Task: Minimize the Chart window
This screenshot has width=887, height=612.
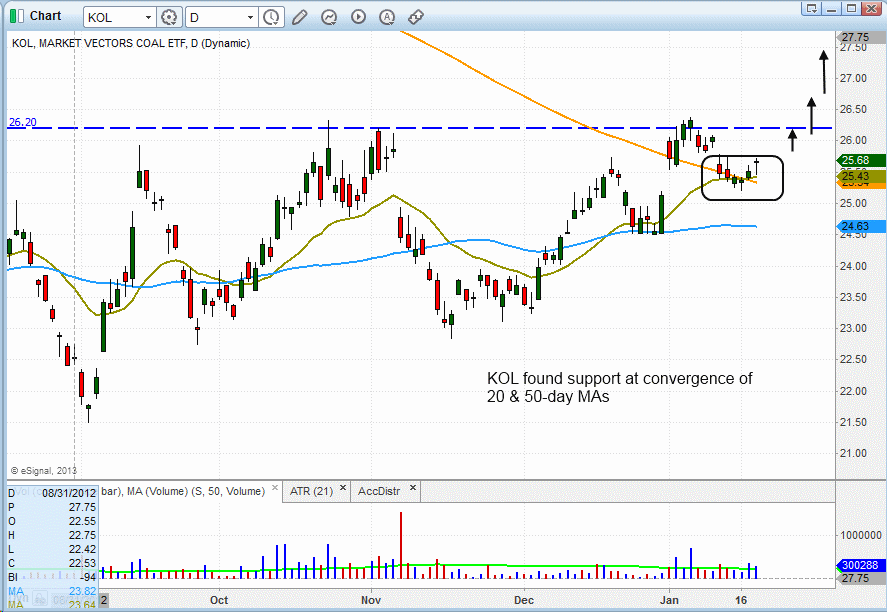Action: tap(831, 8)
